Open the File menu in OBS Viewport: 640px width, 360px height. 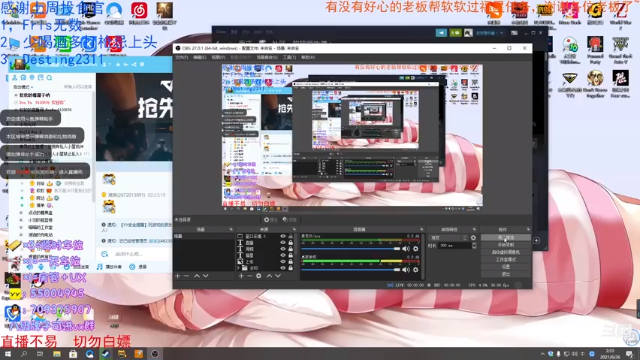[182, 58]
